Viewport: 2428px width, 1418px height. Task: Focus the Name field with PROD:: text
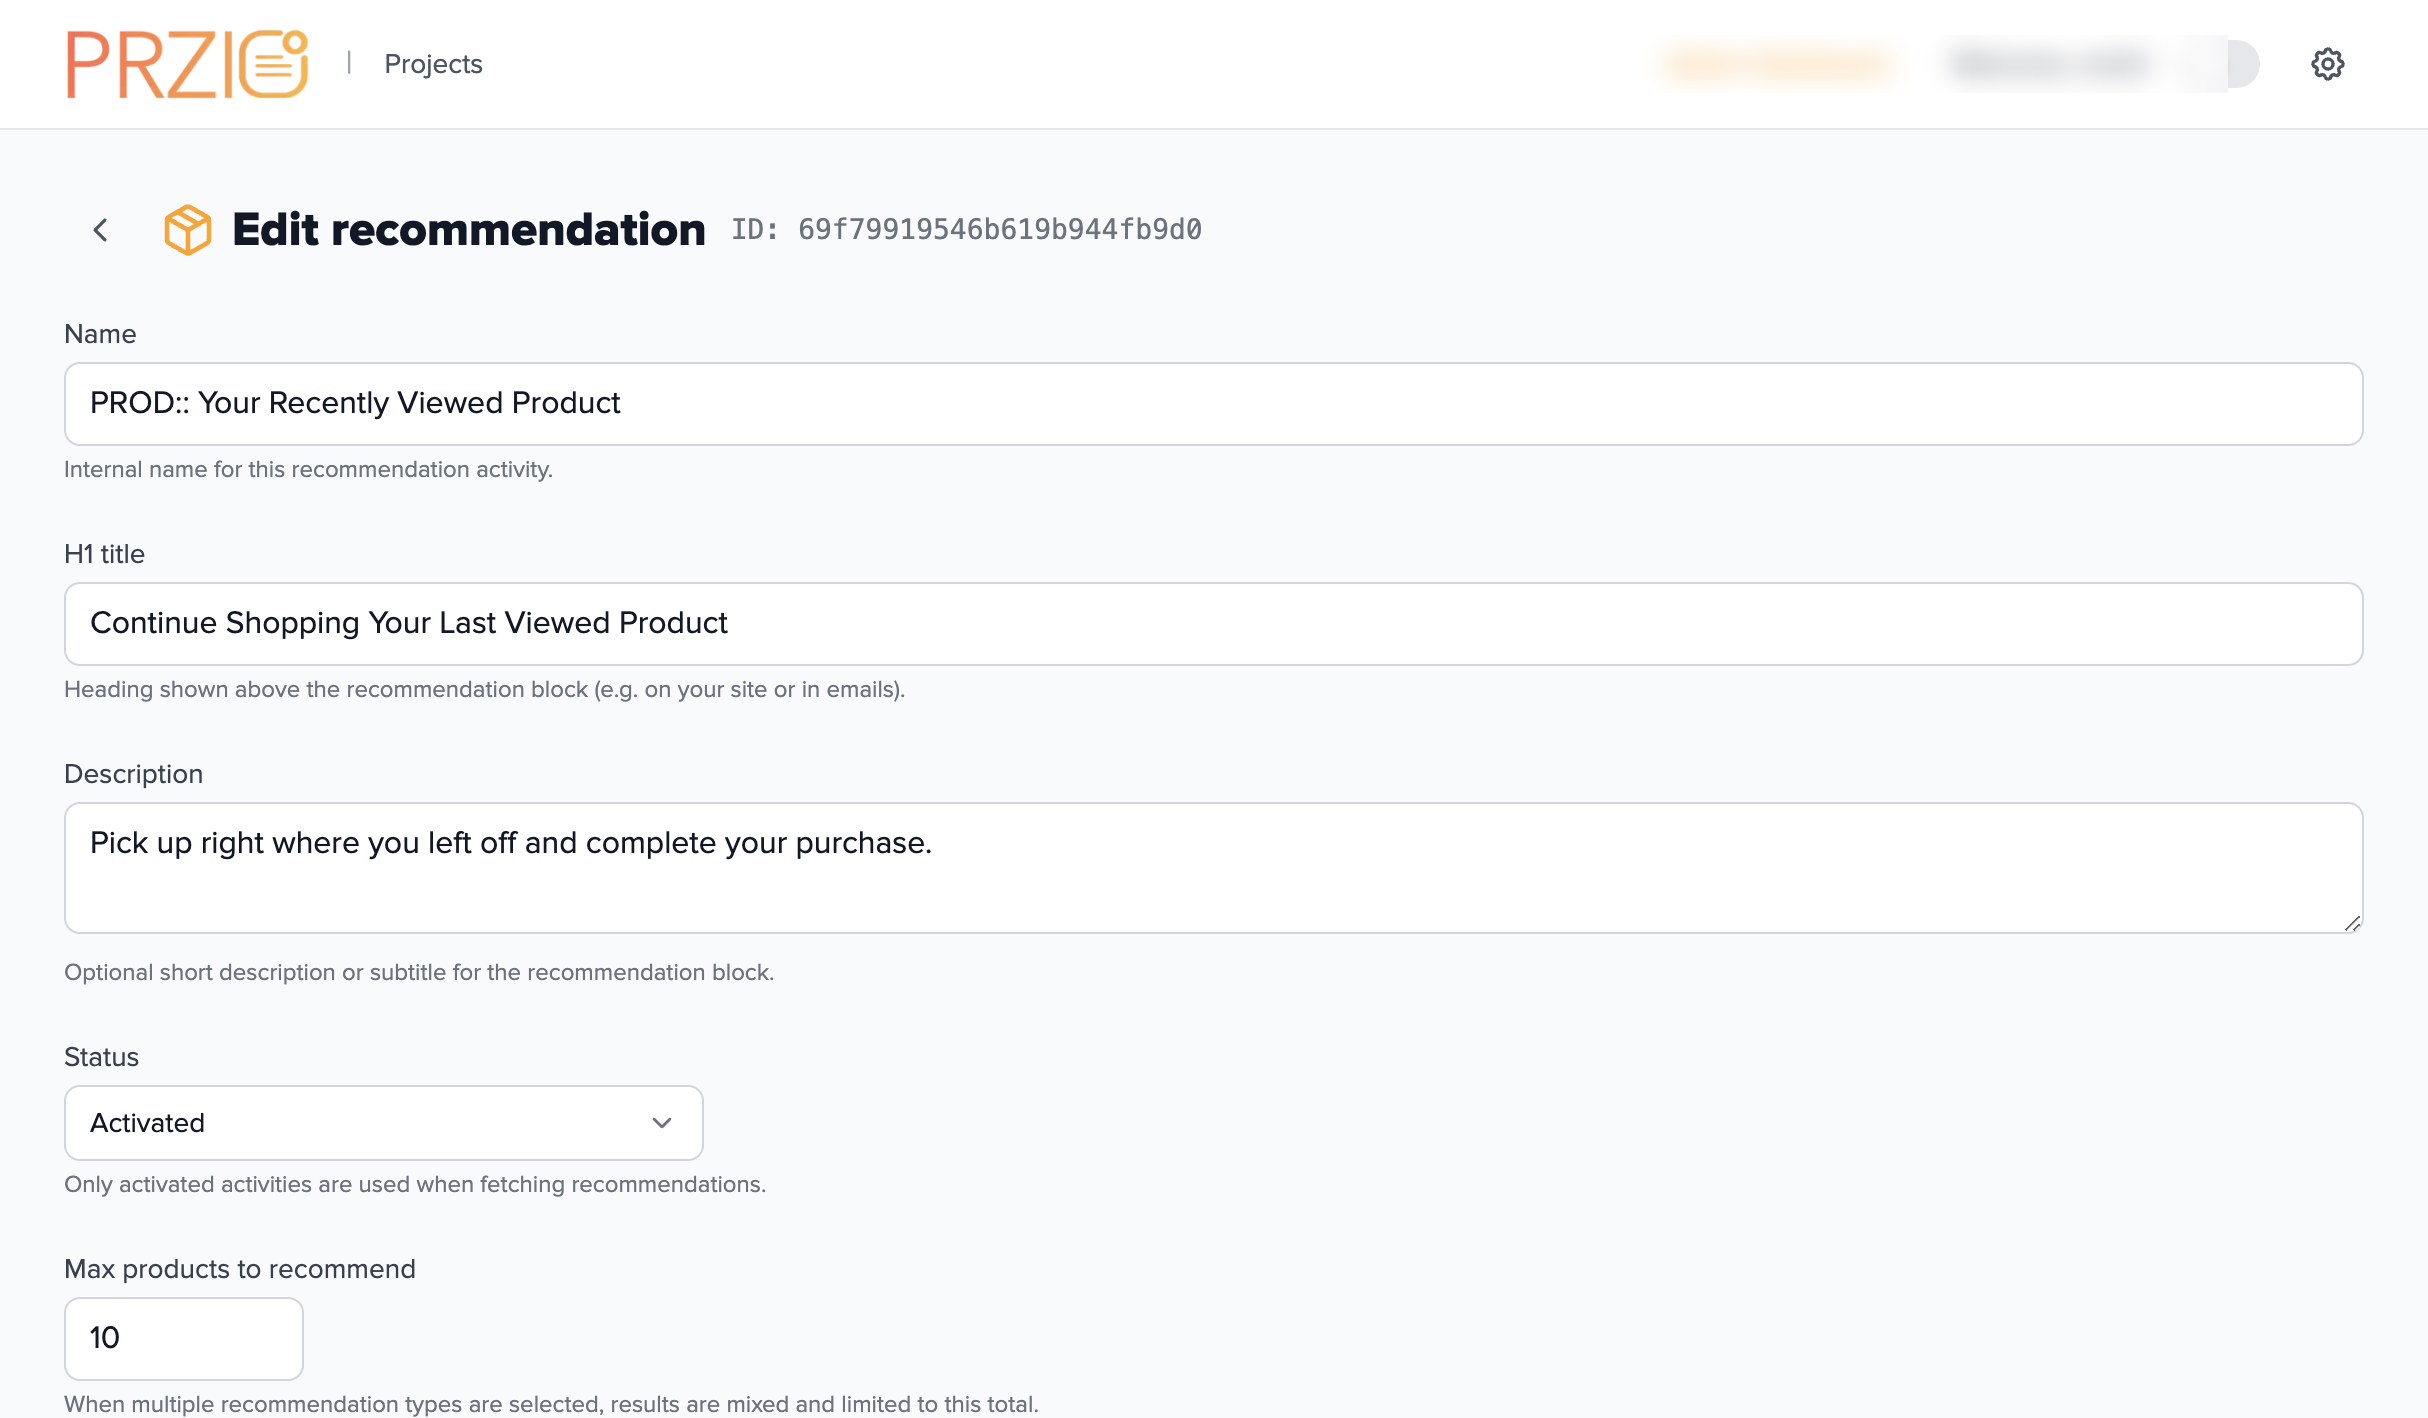click(x=1213, y=404)
